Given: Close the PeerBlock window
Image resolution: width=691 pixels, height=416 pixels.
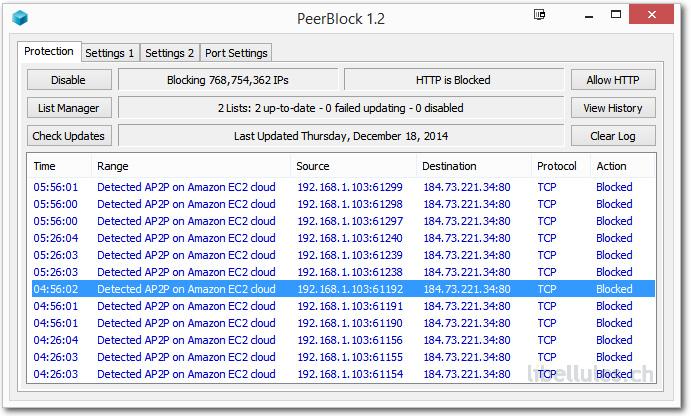Looking at the screenshot, I should (651, 15).
